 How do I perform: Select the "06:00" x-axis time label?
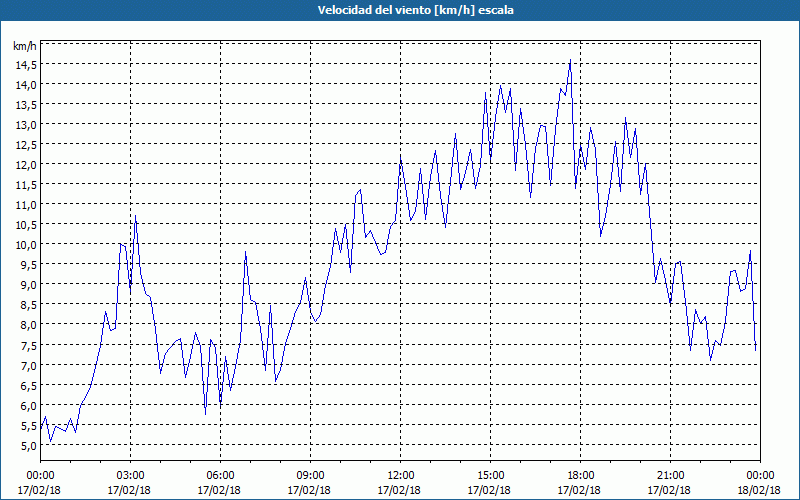pos(220,476)
